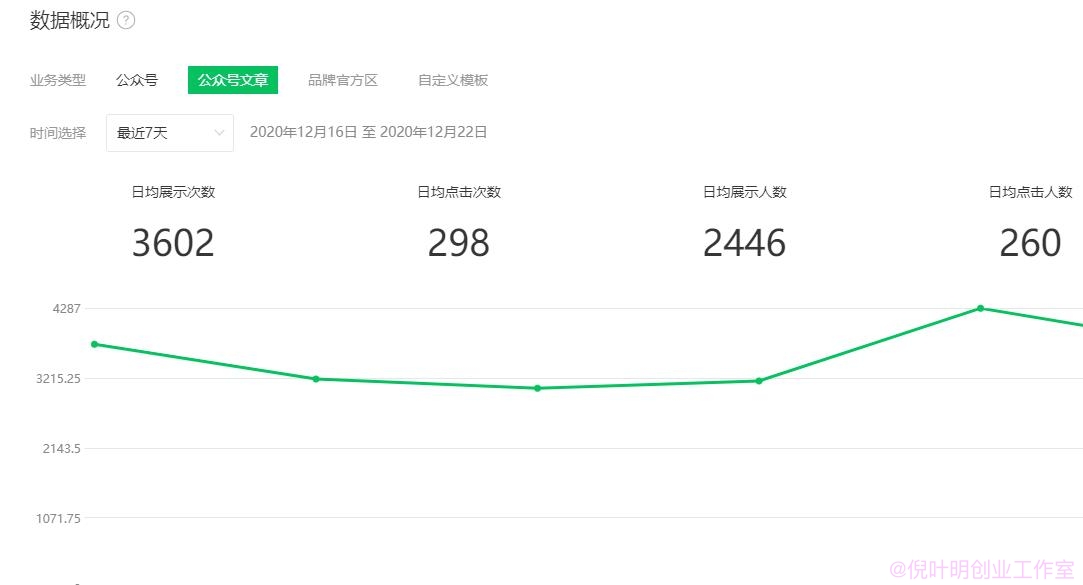Click the 业务类型 label
This screenshot has height=585, width=1083.
pos(58,80)
